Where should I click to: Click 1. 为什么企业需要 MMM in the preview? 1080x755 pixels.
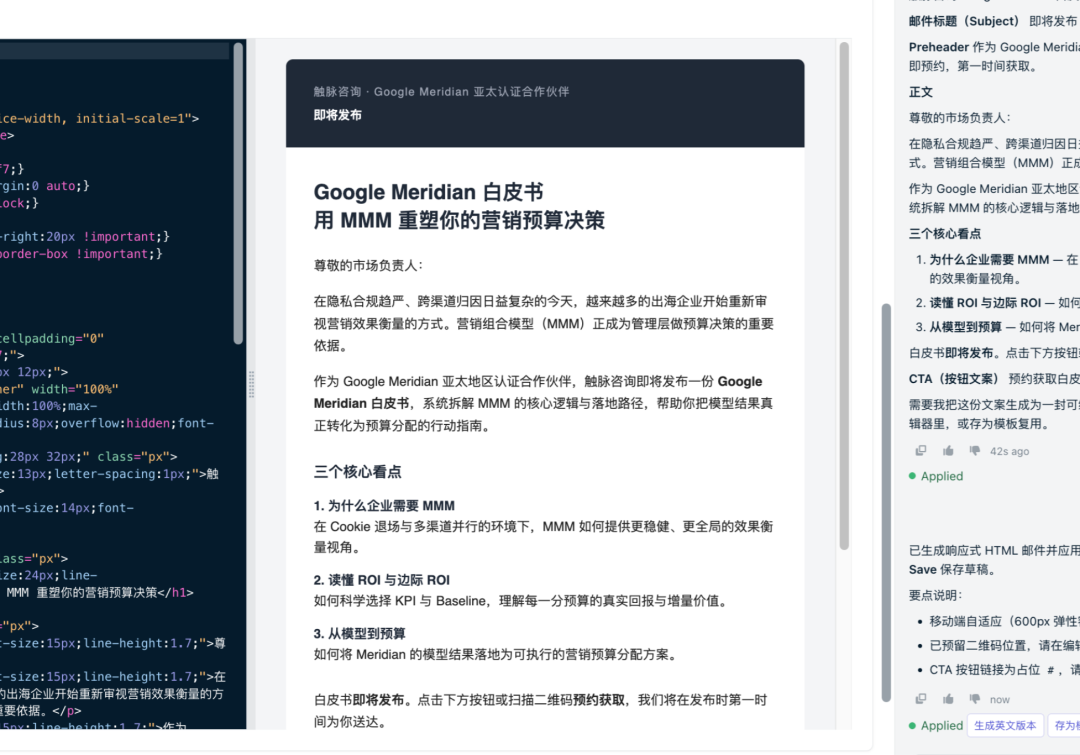tap(384, 506)
